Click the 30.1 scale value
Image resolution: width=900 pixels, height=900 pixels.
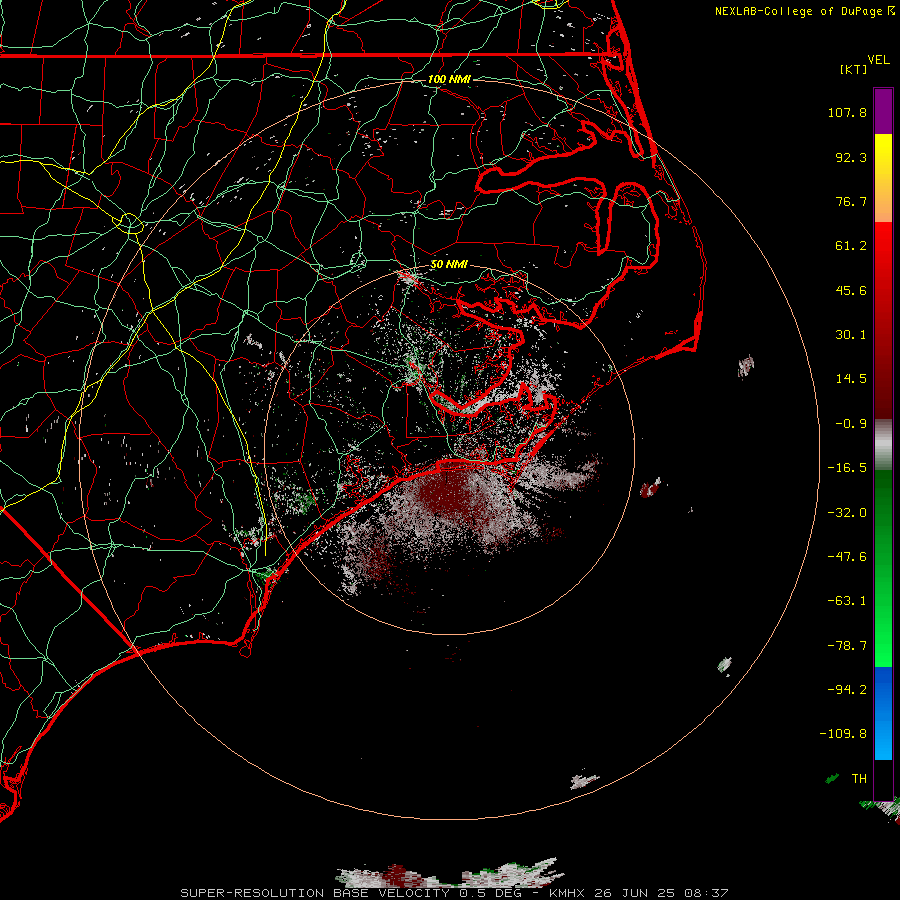coord(851,335)
